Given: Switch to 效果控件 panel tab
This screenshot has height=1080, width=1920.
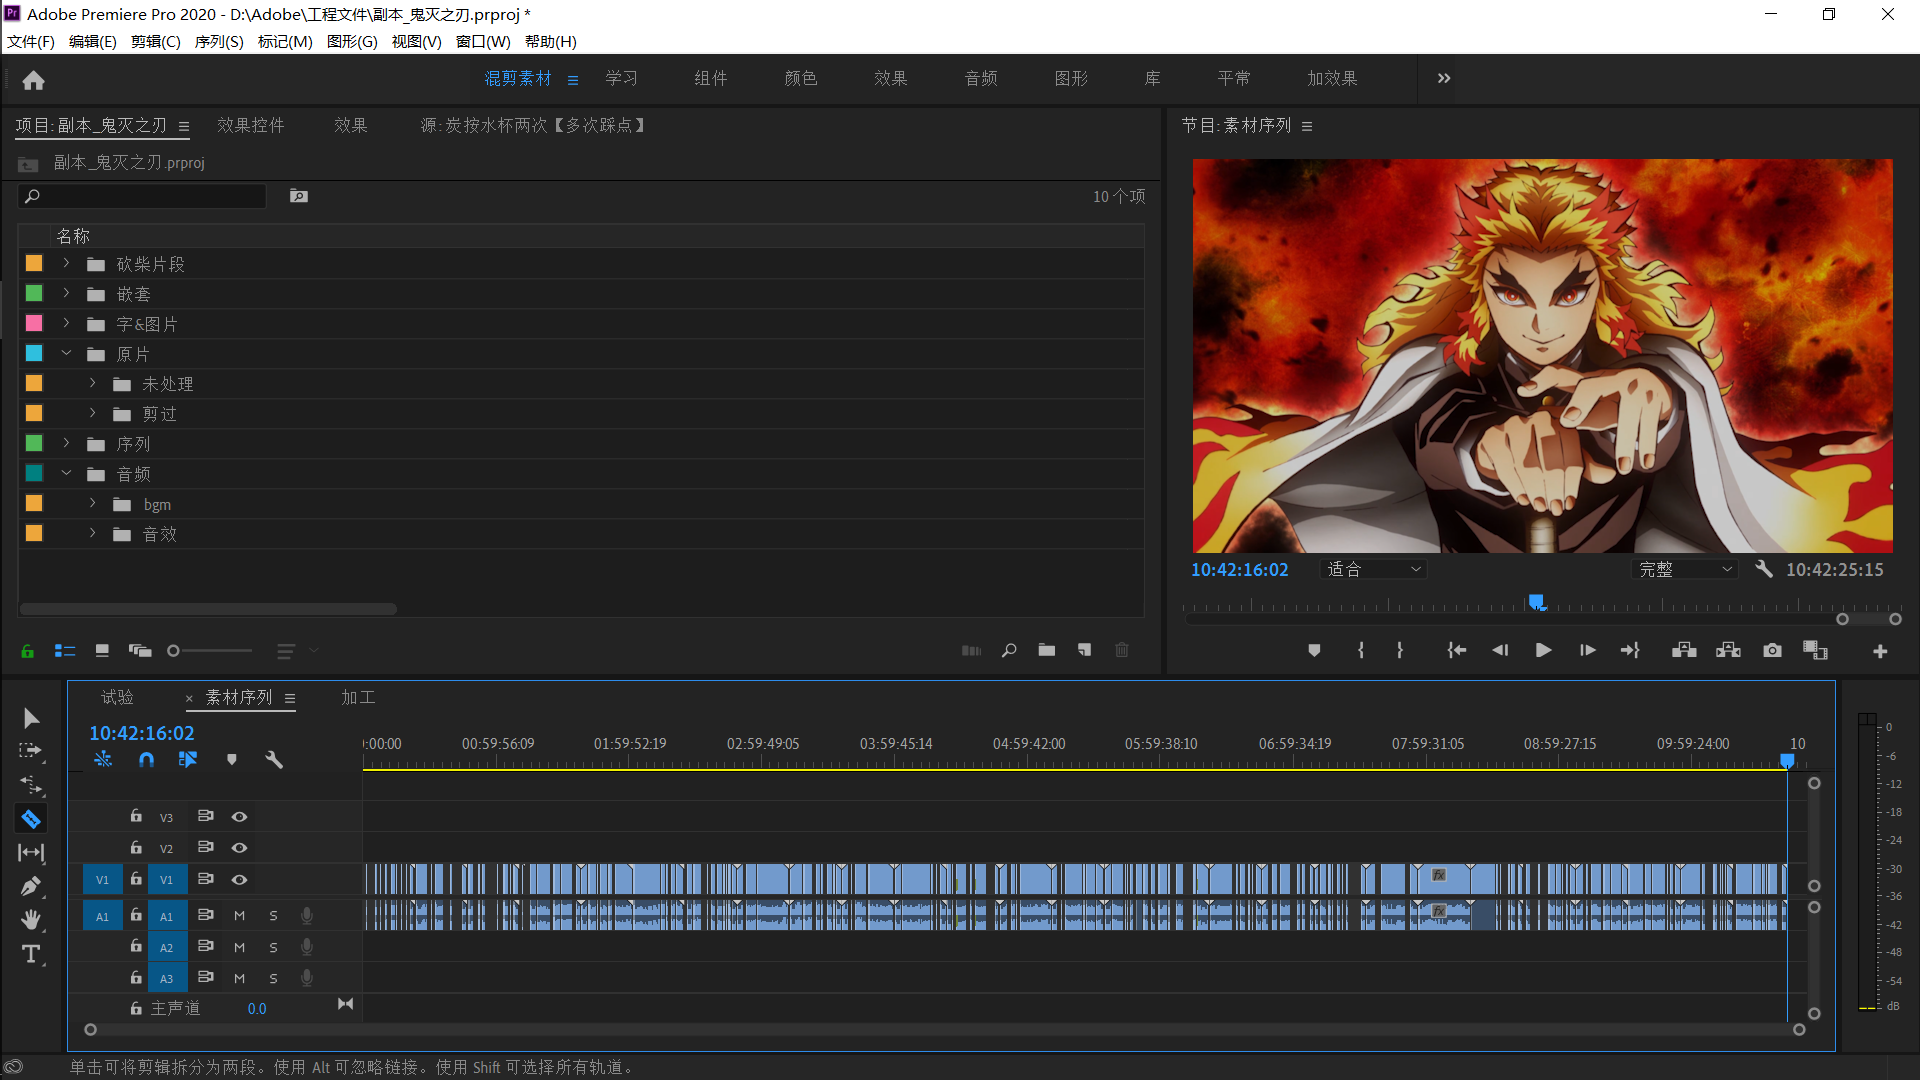Looking at the screenshot, I should pyautogui.click(x=251, y=125).
